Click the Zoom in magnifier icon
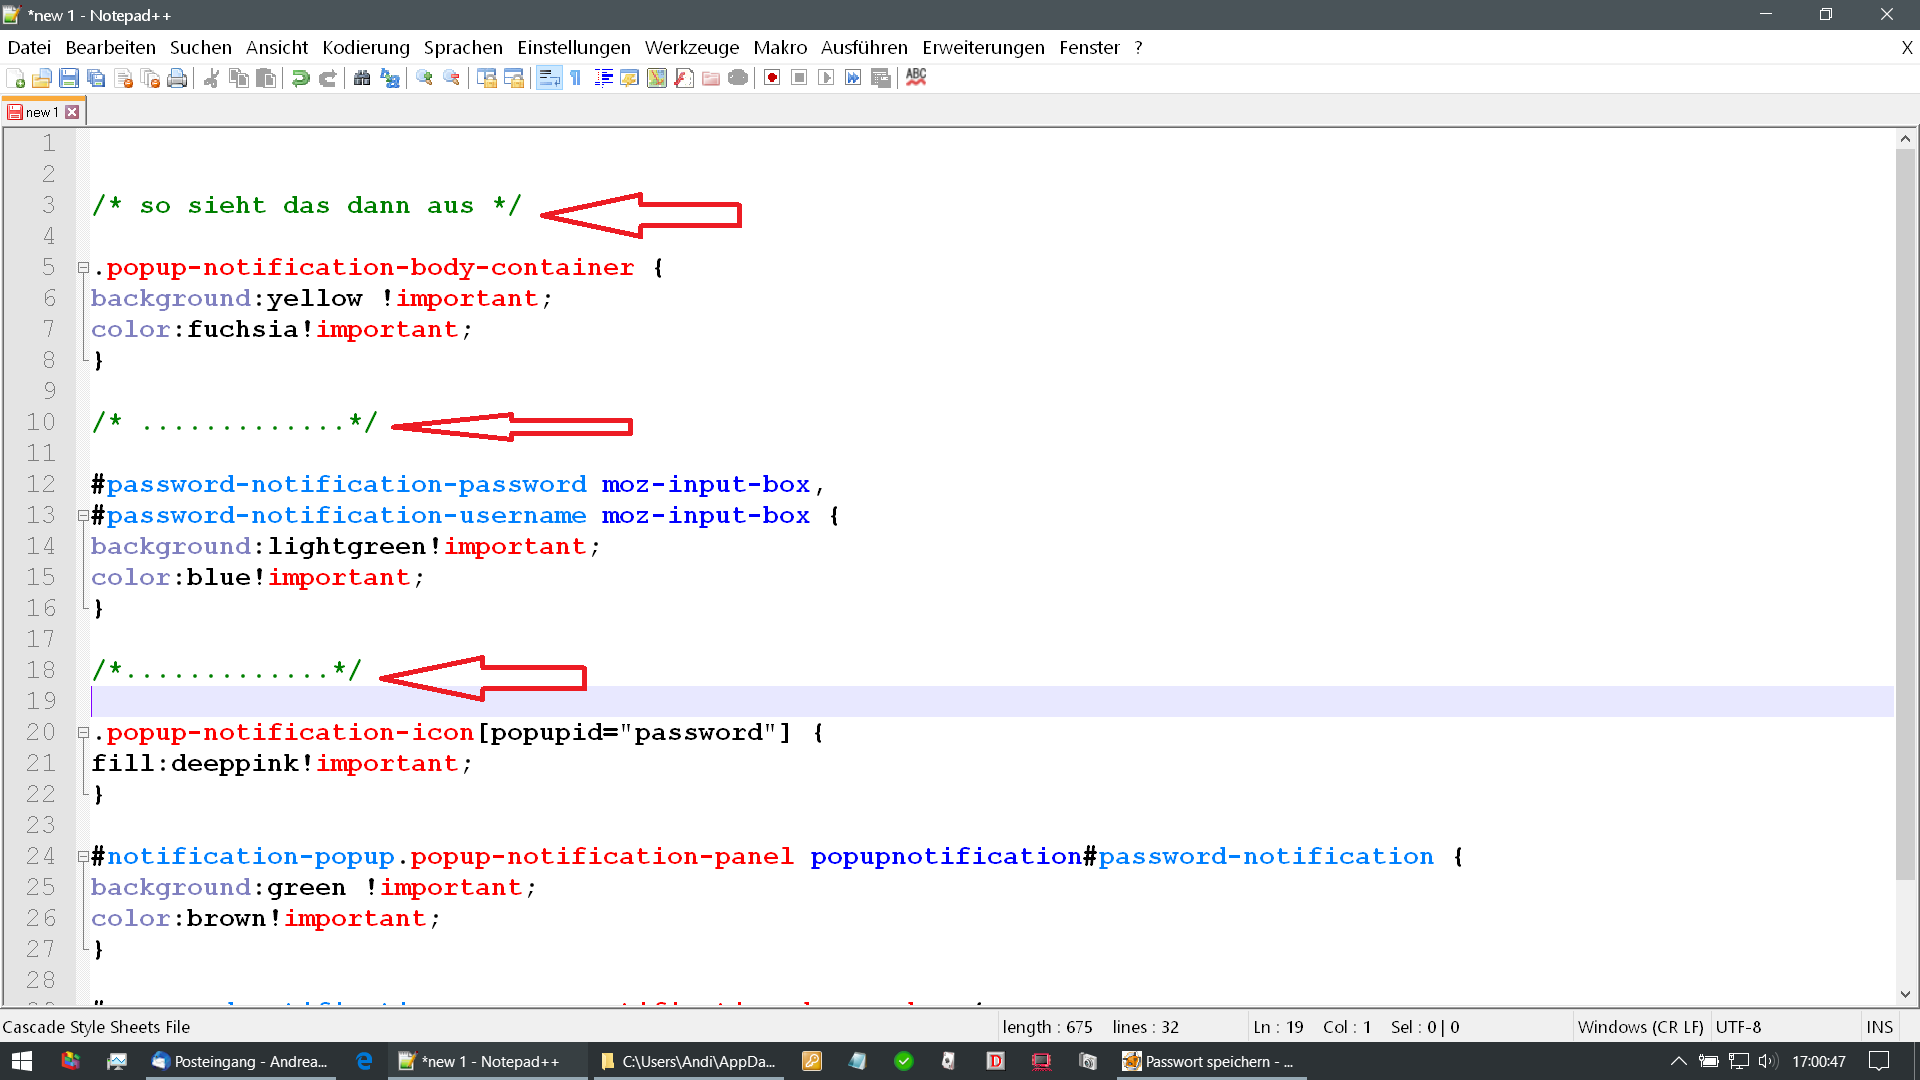The image size is (1920, 1080). click(x=424, y=78)
